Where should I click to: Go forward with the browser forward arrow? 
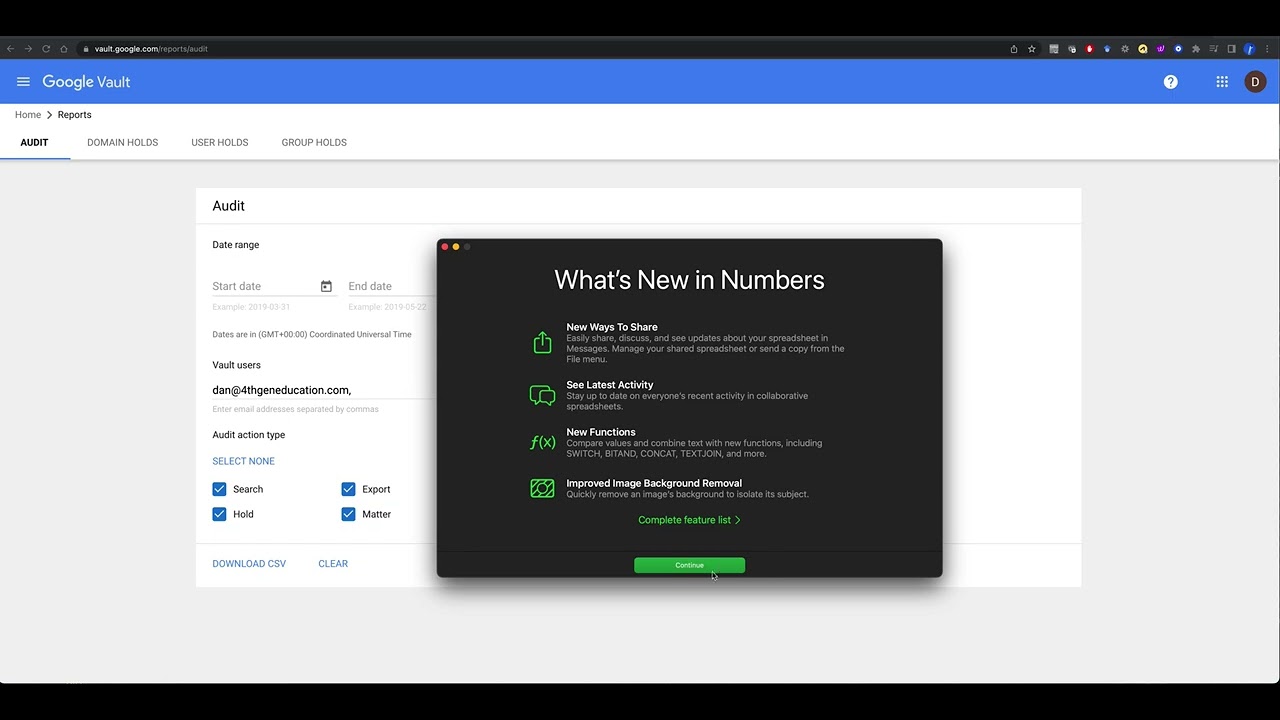tap(28, 49)
